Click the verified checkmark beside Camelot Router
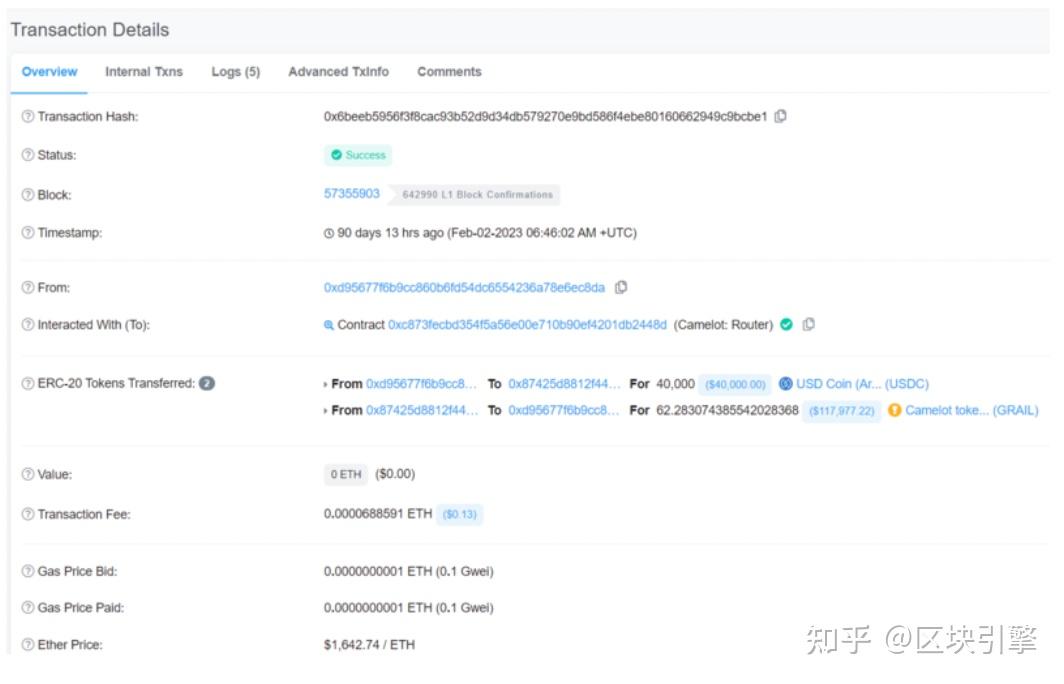 click(786, 325)
